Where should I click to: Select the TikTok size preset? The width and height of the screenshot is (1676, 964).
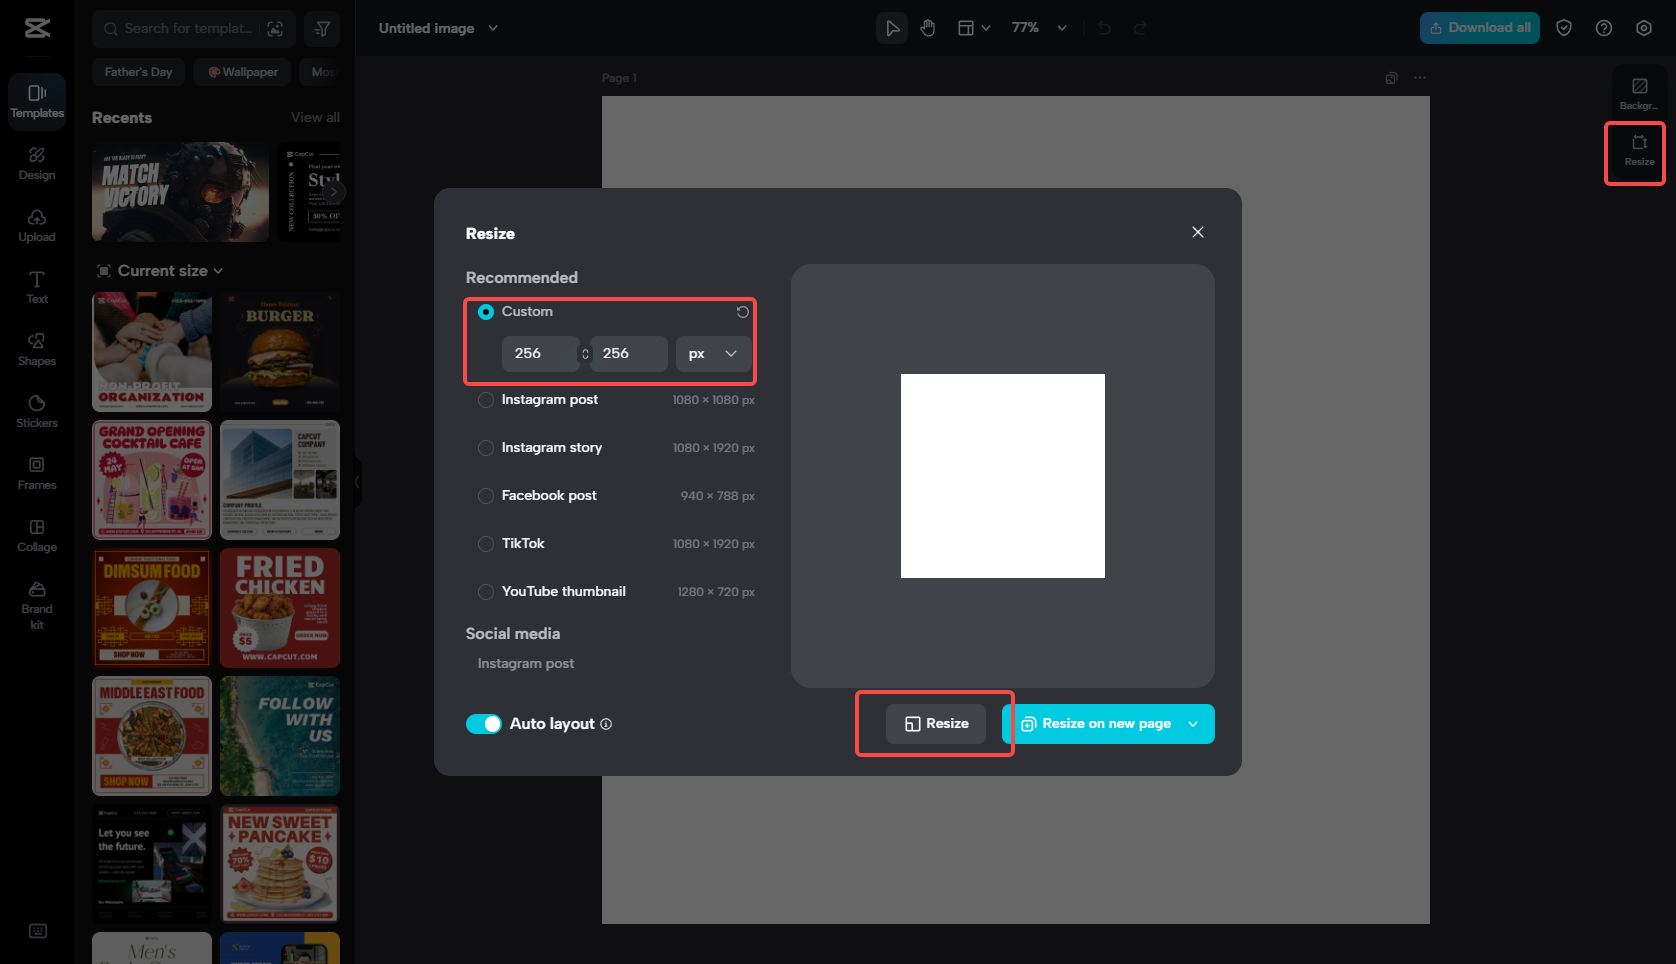[486, 544]
